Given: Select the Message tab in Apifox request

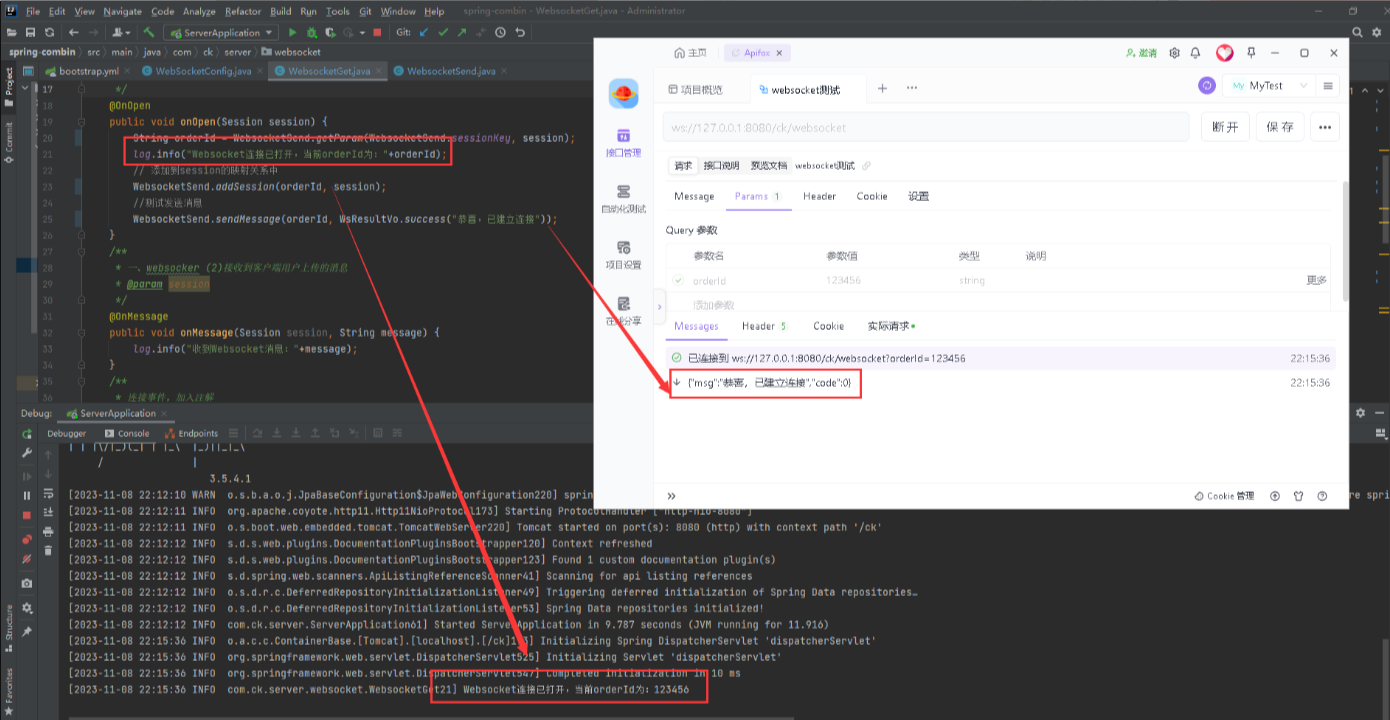Looking at the screenshot, I should pyautogui.click(x=694, y=196).
